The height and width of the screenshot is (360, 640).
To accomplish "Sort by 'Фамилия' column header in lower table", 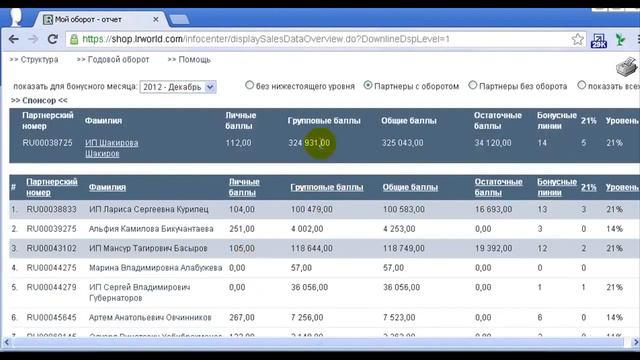I will coord(107,187).
